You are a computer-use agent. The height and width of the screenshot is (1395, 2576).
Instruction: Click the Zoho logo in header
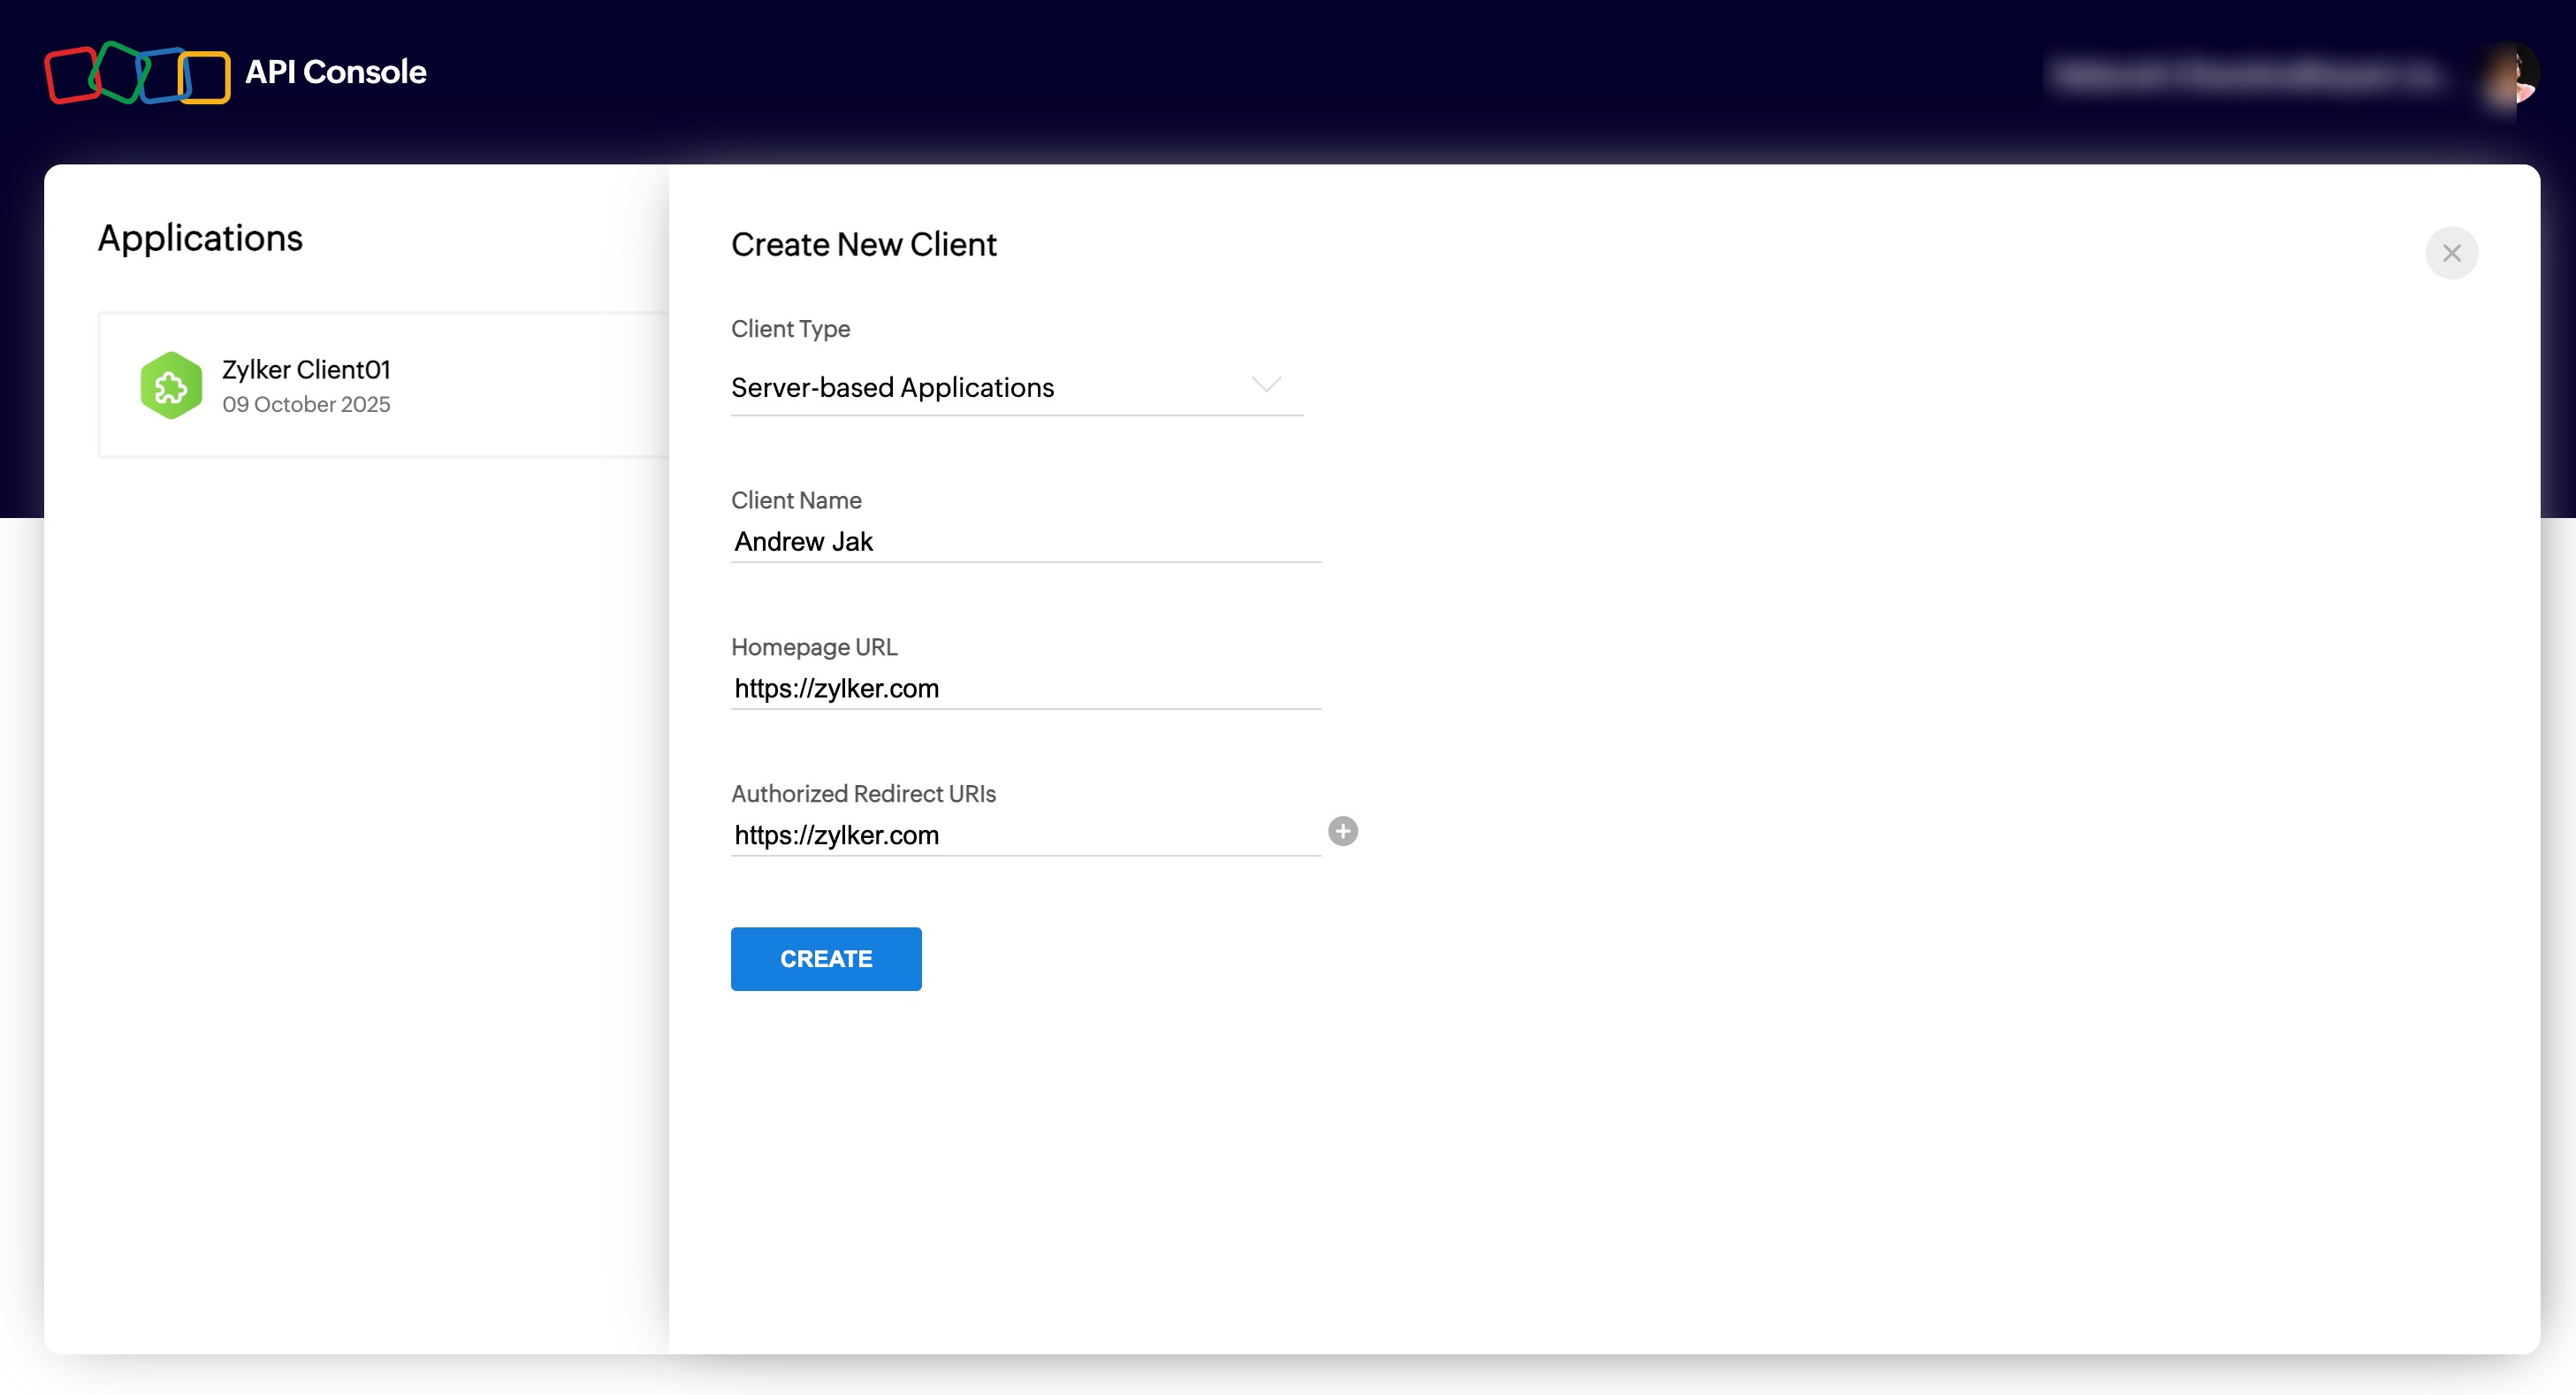[137, 73]
